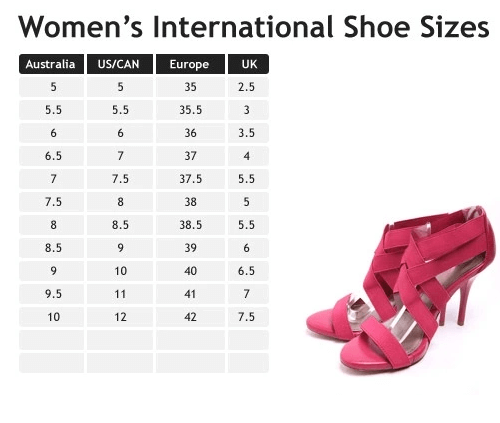500x423 pixels.
Task: Select the UK cell showing 7.5
Action: coord(248,317)
